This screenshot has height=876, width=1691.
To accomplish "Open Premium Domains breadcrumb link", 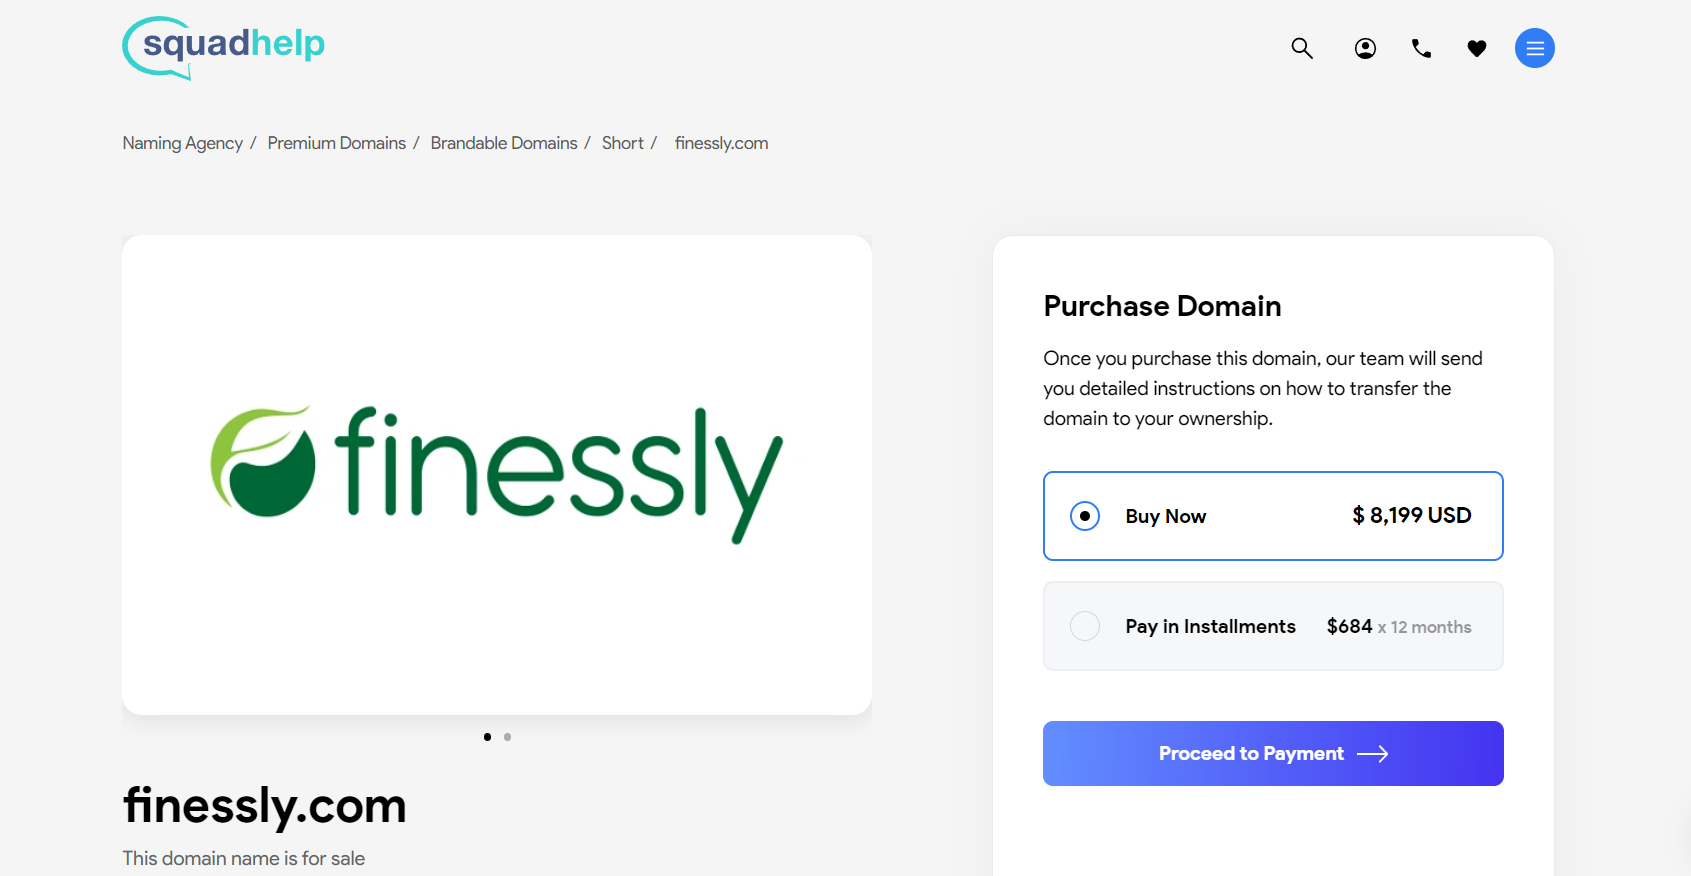I will click(x=337, y=143).
